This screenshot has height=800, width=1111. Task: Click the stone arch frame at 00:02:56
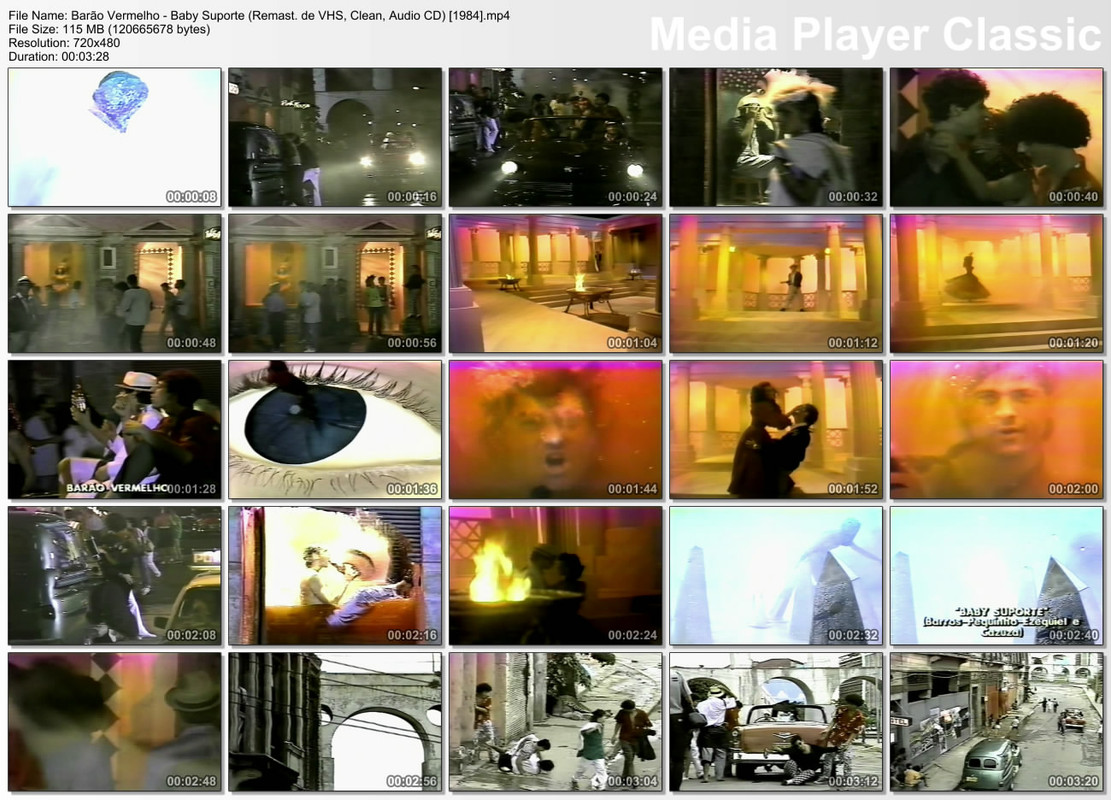coord(334,722)
